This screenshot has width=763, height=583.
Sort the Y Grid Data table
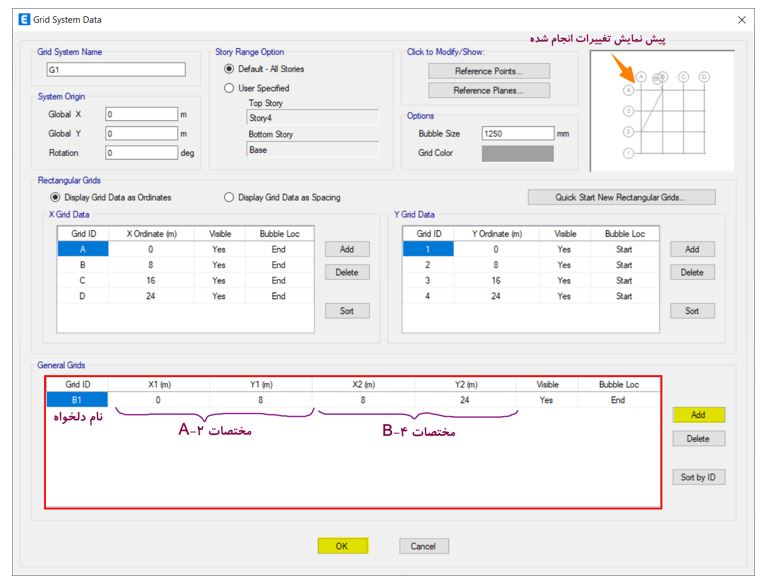coord(692,310)
